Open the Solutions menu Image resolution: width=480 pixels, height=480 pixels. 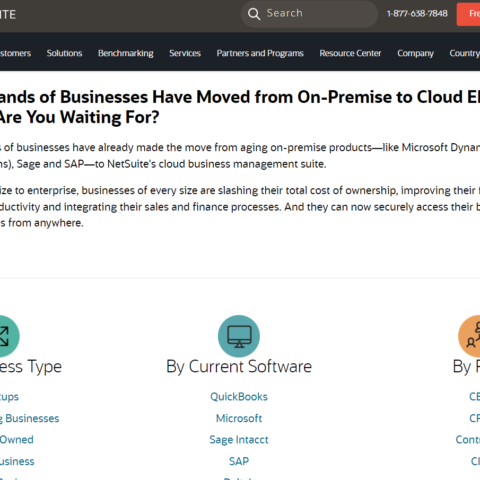[x=64, y=53]
